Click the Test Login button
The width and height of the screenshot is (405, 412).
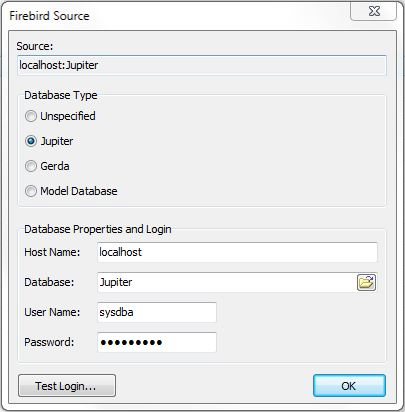[x=67, y=386]
